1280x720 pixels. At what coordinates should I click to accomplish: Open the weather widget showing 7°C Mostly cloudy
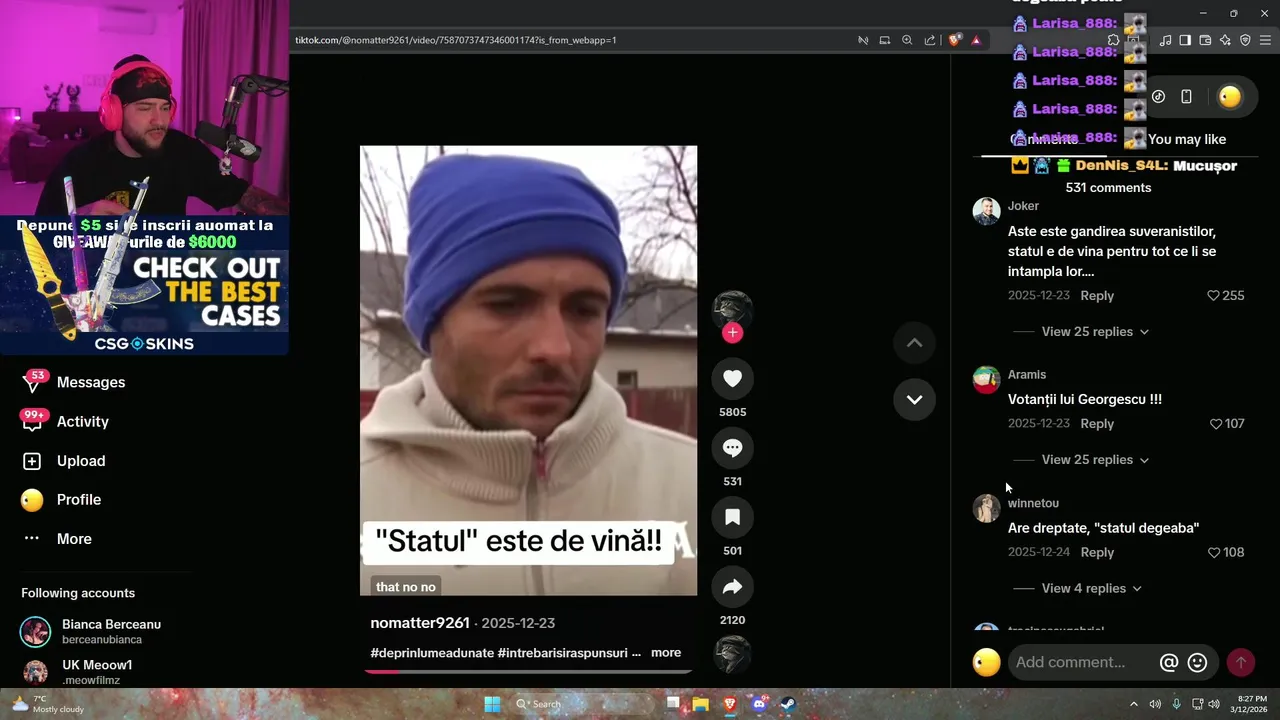(x=48, y=704)
